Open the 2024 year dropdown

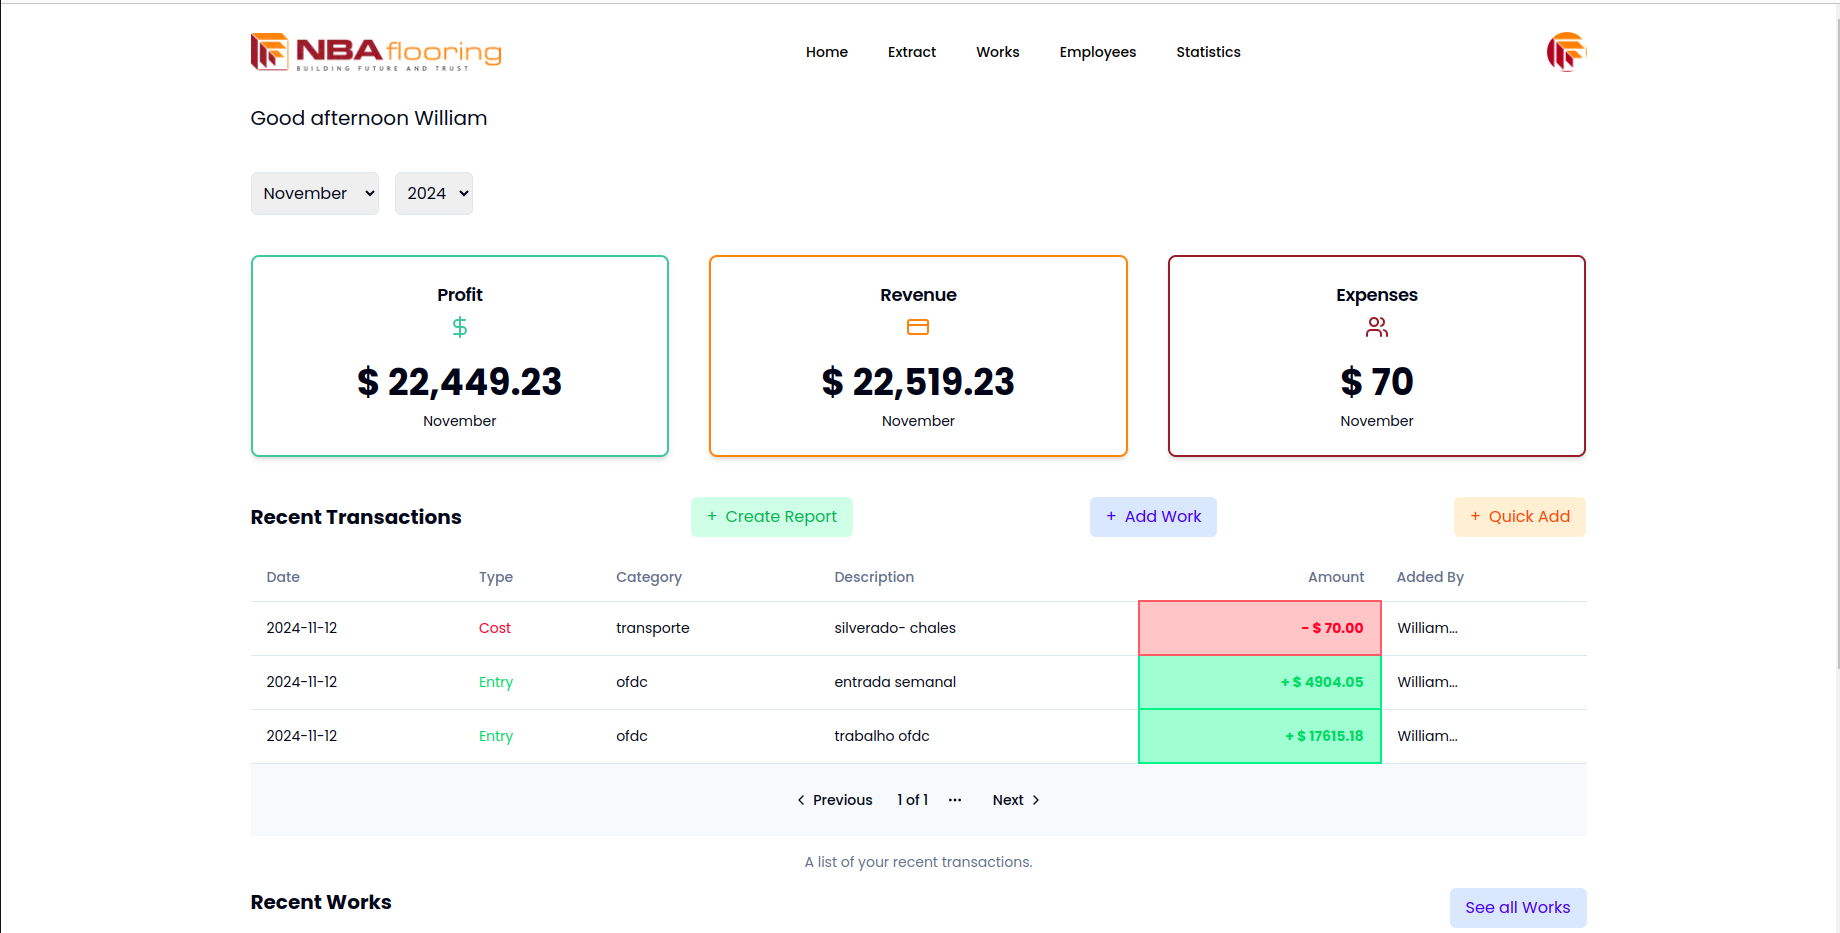(x=433, y=193)
